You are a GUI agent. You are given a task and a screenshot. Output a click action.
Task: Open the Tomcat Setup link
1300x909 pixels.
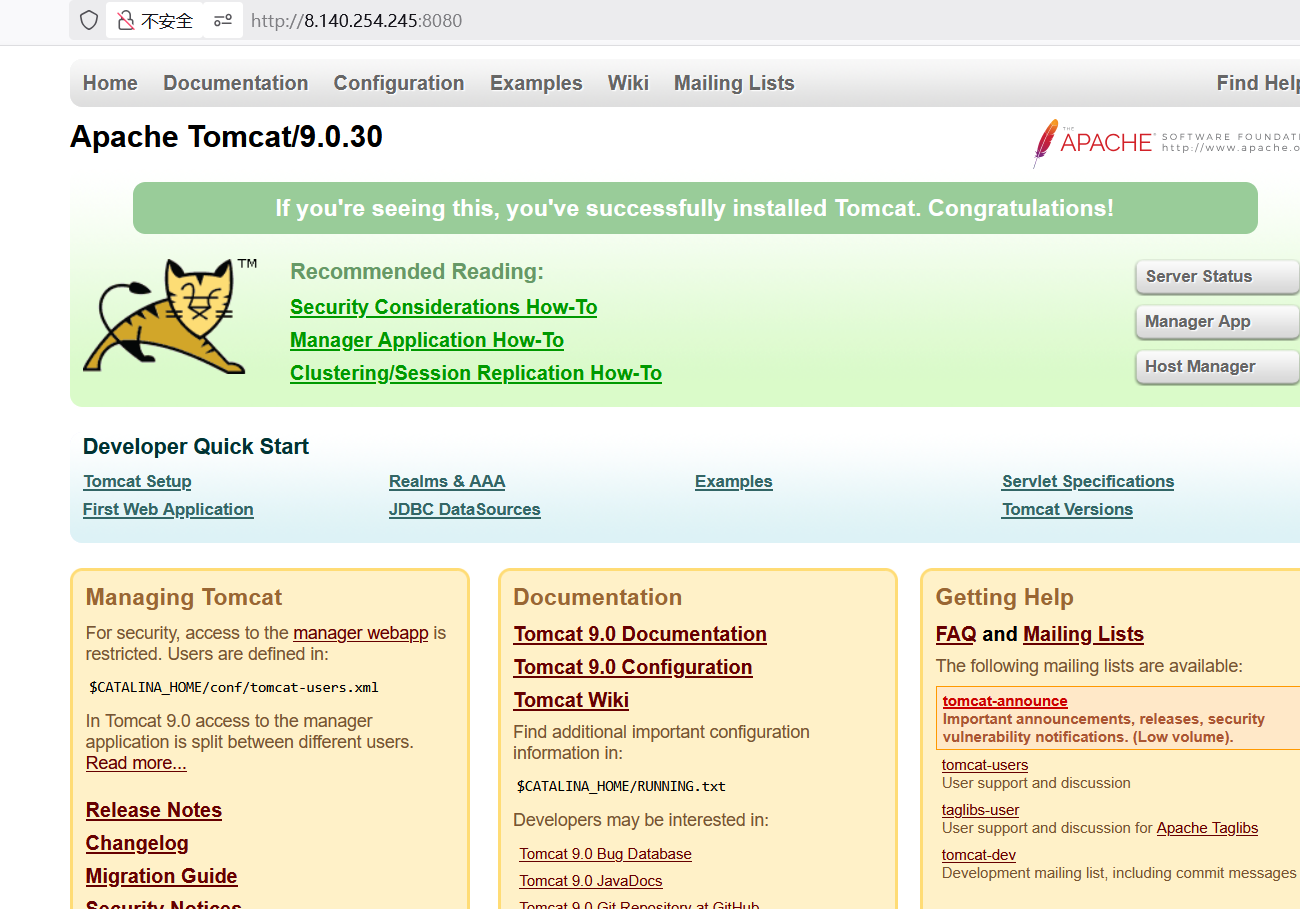tap(137, 481)
